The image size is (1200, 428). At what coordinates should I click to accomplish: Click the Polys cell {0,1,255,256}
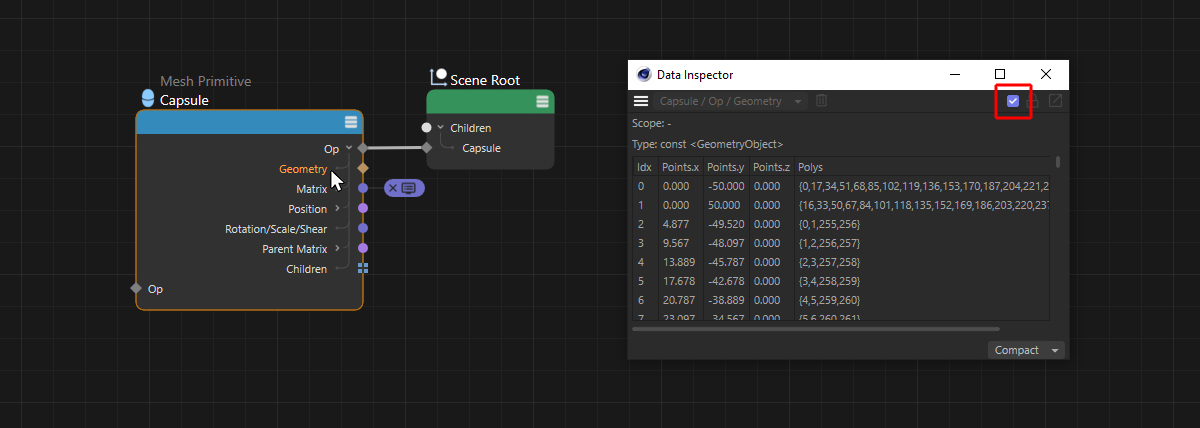coord(830,224)
